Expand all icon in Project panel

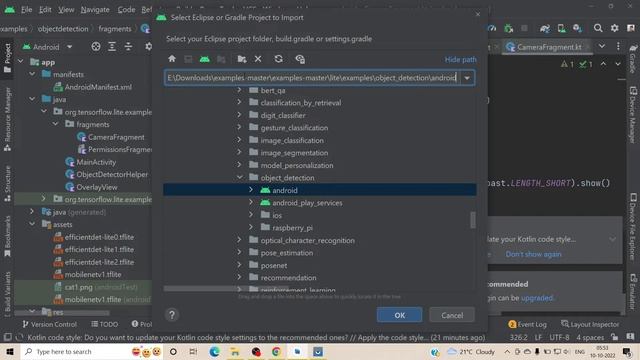(112, 47)
